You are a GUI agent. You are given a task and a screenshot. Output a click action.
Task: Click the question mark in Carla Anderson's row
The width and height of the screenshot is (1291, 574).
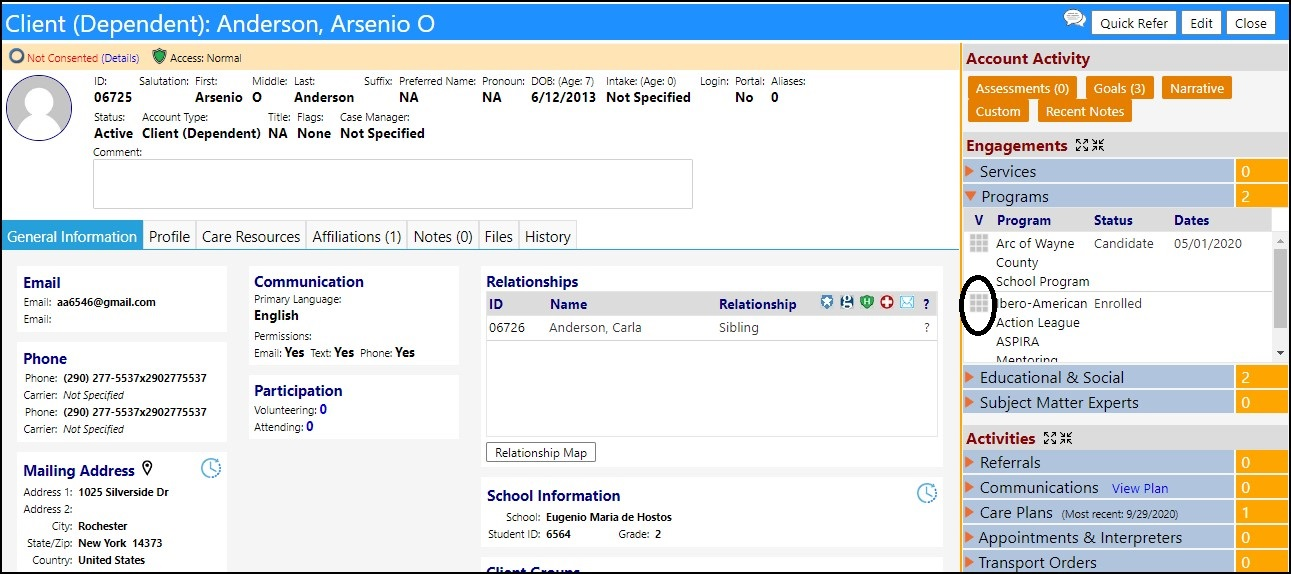pyautogui.click(x=927, y=328)
